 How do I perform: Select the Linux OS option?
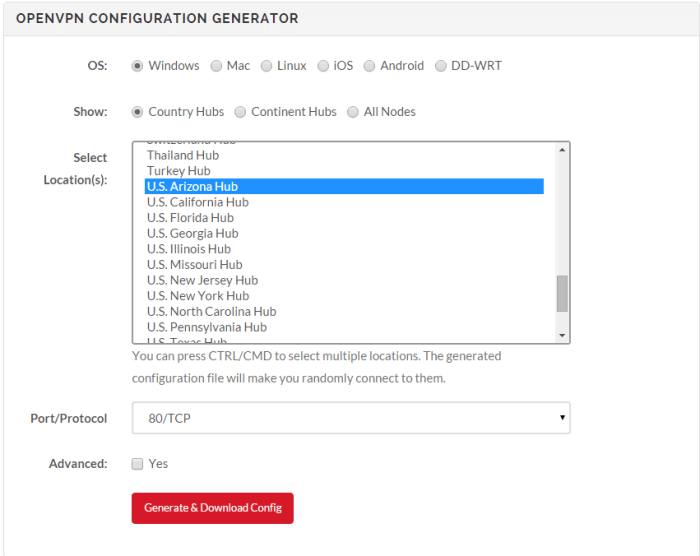(x=267, y=66)
